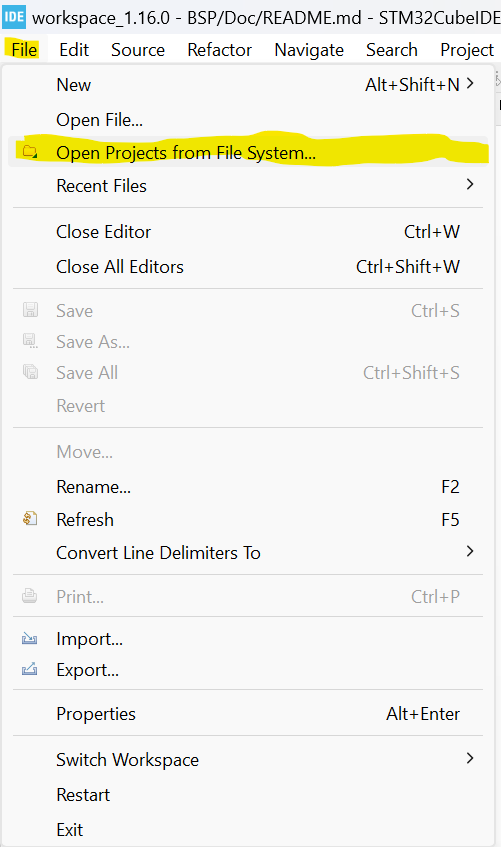Screen dimensions: 501x847
Task: Click the grayed Save floppy disk icon
Action: pos(30,310)
